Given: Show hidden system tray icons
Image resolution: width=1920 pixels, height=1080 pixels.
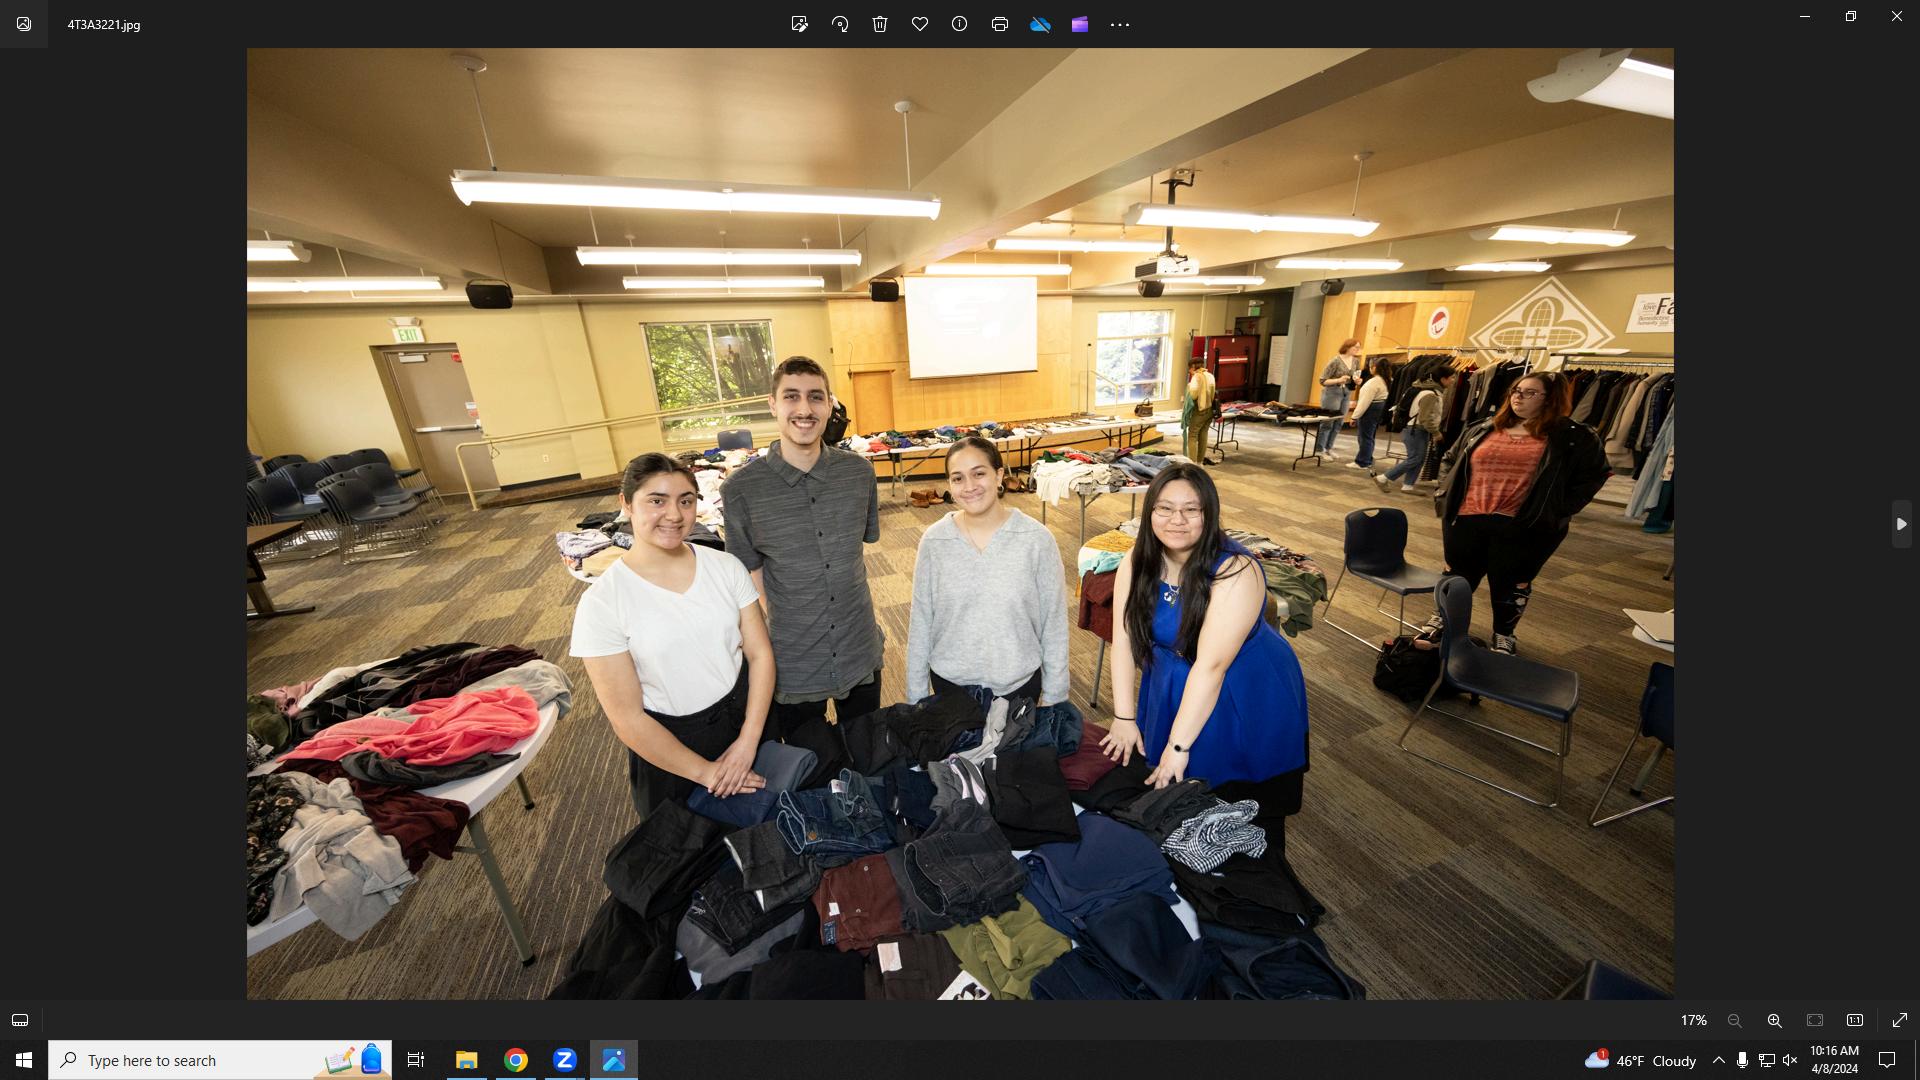Looking at the screenshot, I should click(x=1718, y=1060).
